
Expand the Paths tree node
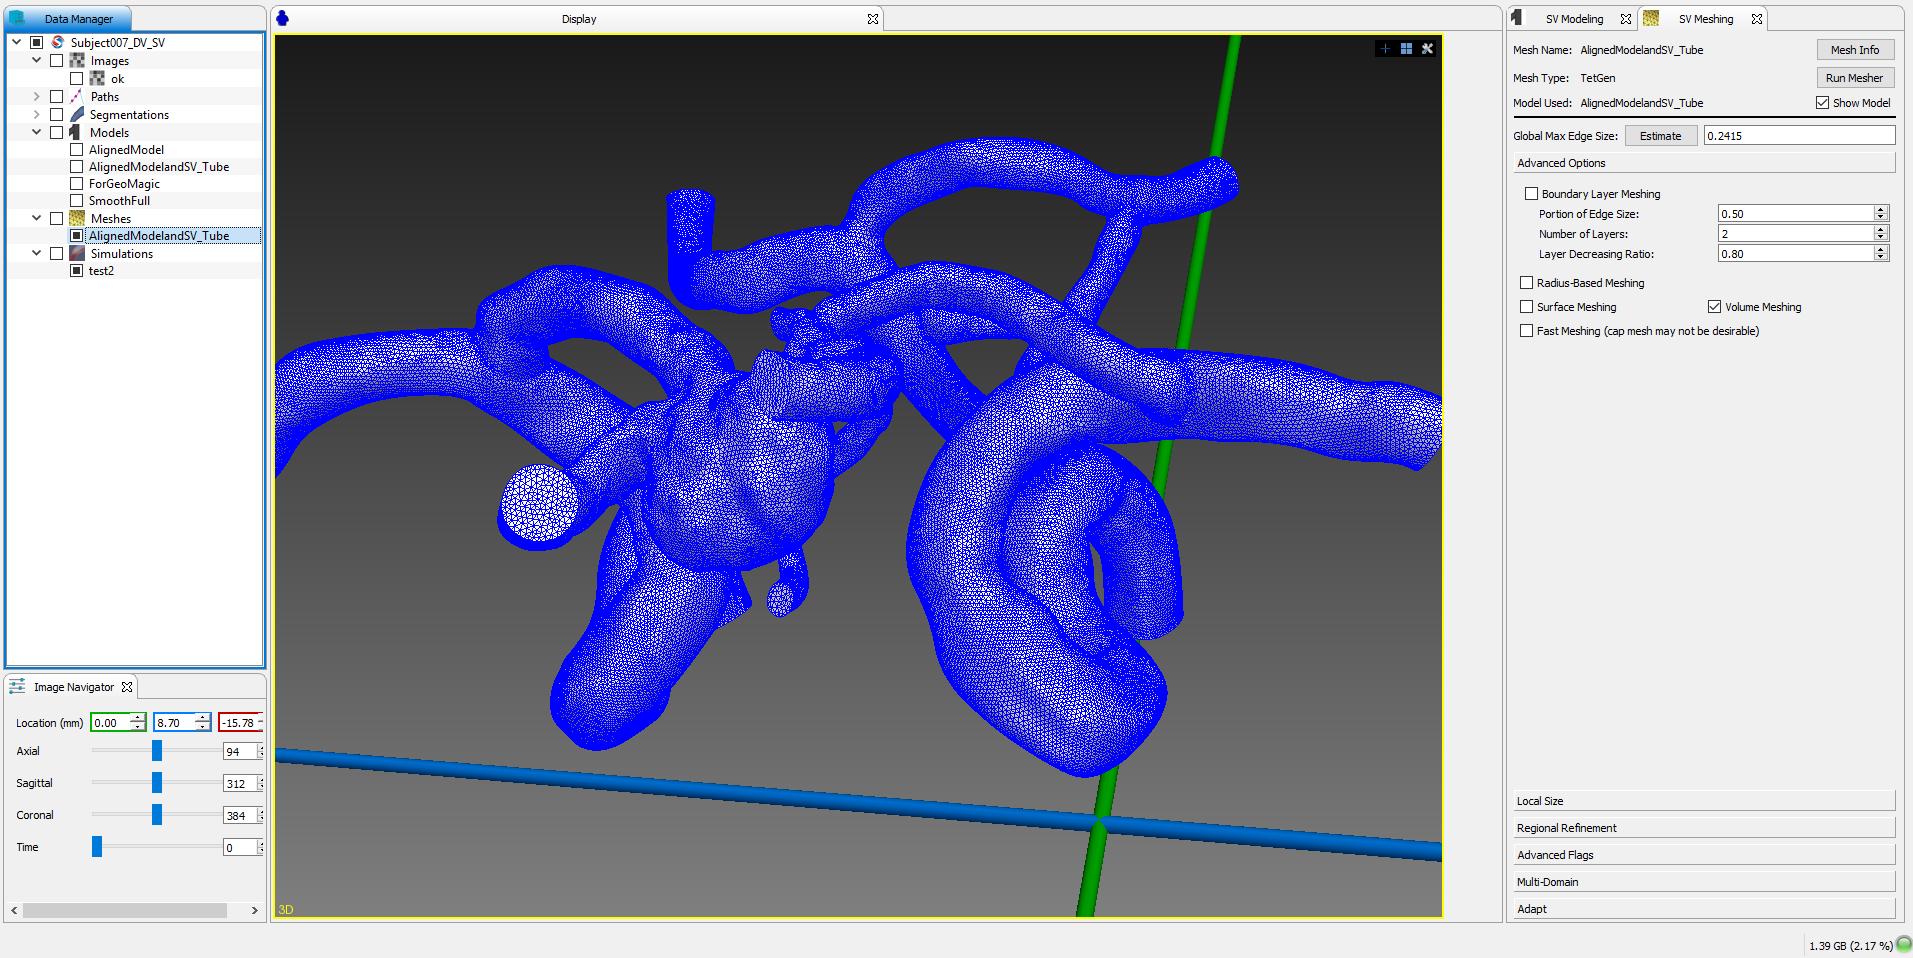click(37, 96)
